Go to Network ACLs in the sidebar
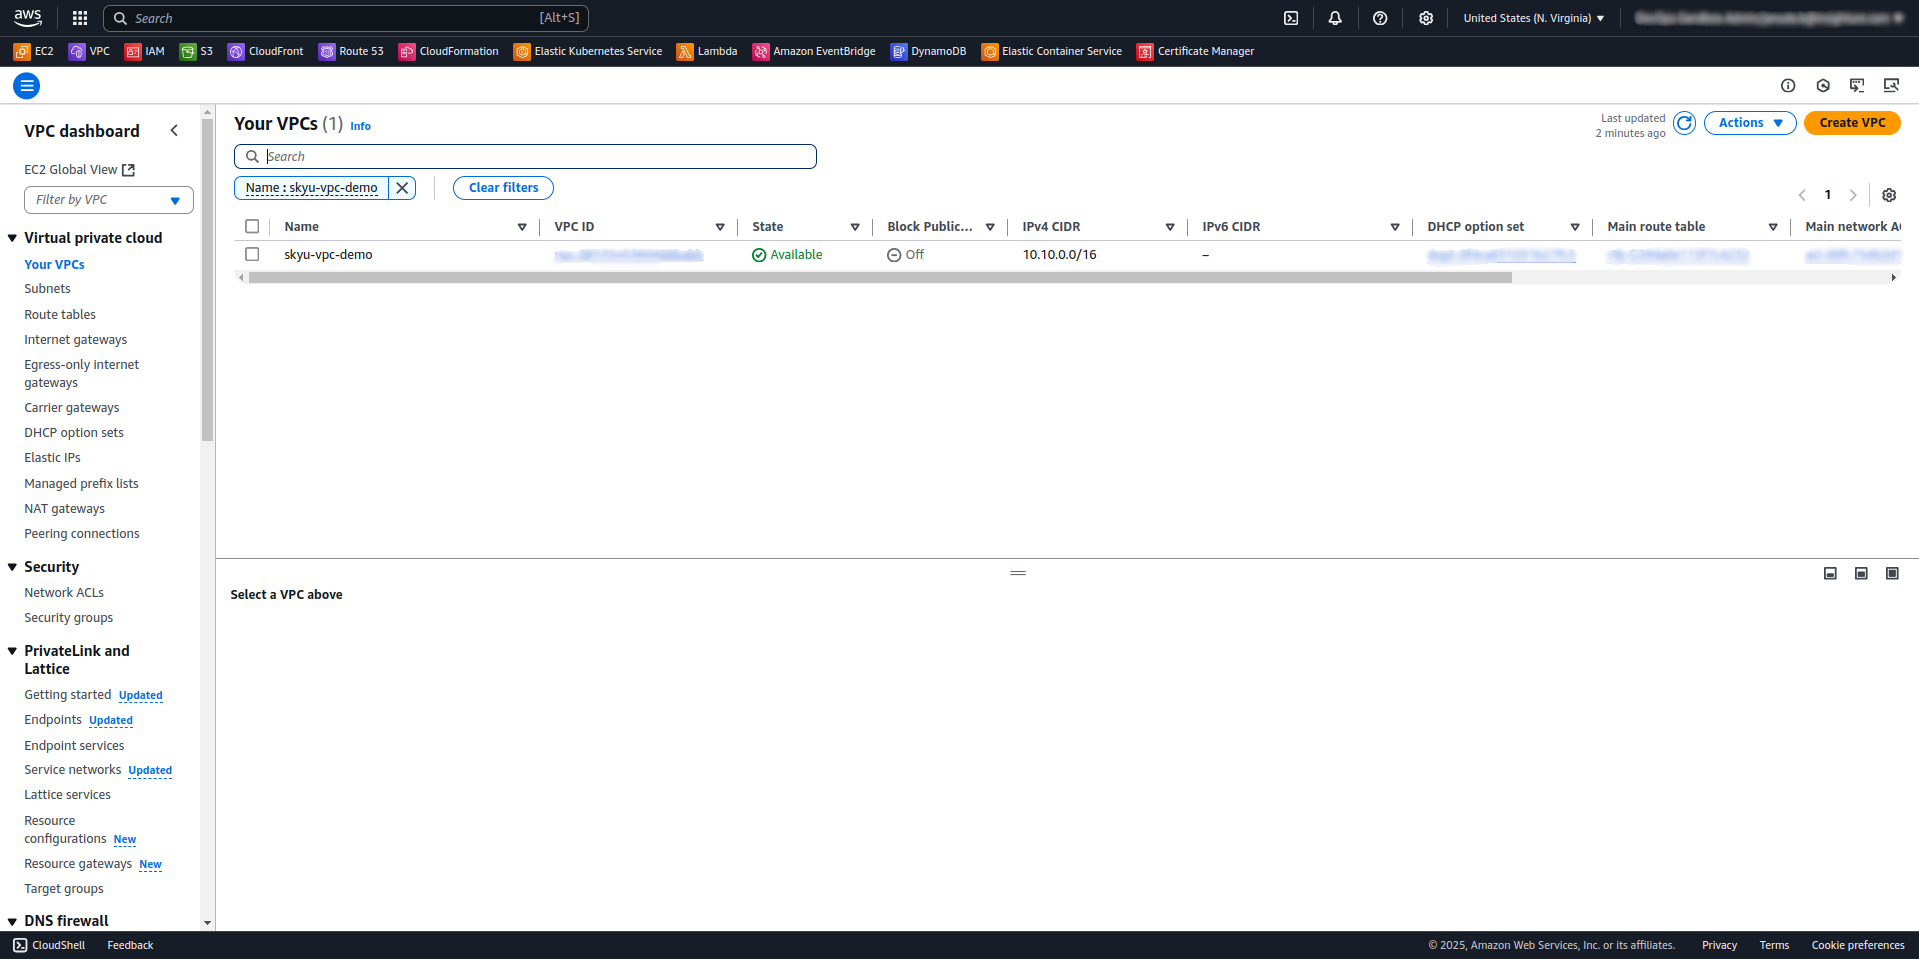This screenshot has width=1919, height=959. pos(64,593)
